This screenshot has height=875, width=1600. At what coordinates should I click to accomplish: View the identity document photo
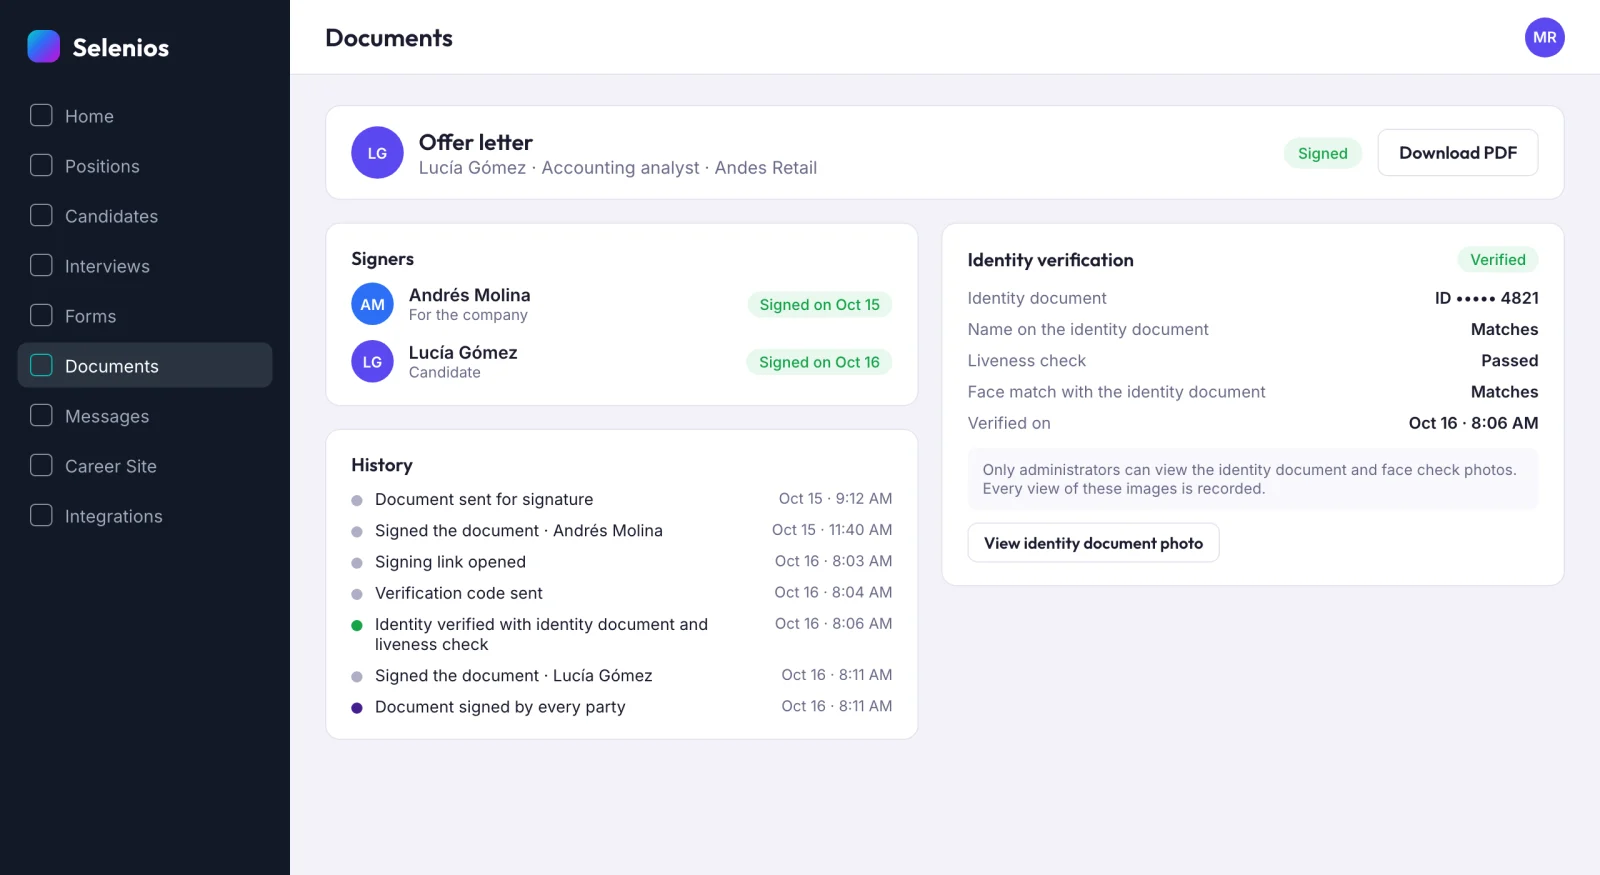(1093, 543)
